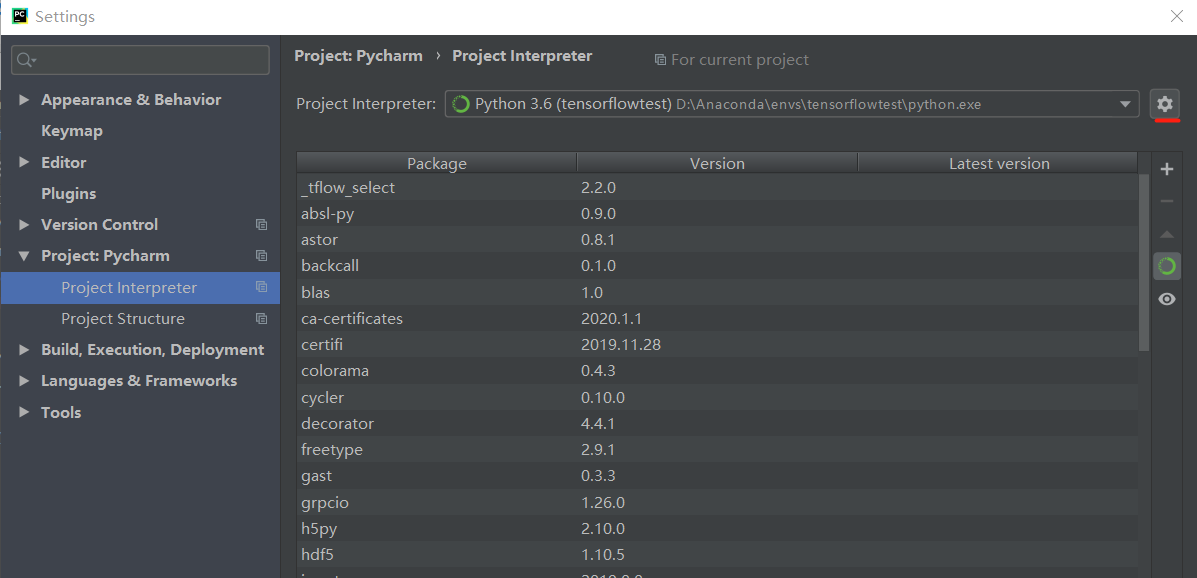Click search magnifier icon in settings search

coord(27,60)
